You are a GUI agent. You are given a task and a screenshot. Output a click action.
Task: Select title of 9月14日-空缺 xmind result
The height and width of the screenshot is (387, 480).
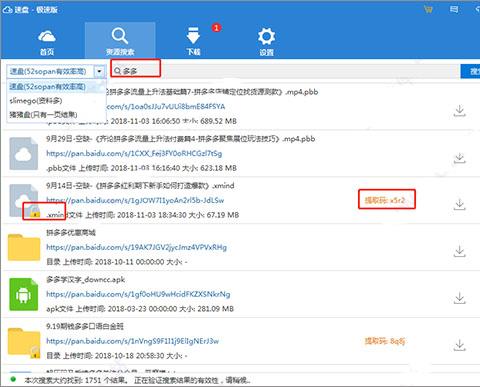[140, 186]
